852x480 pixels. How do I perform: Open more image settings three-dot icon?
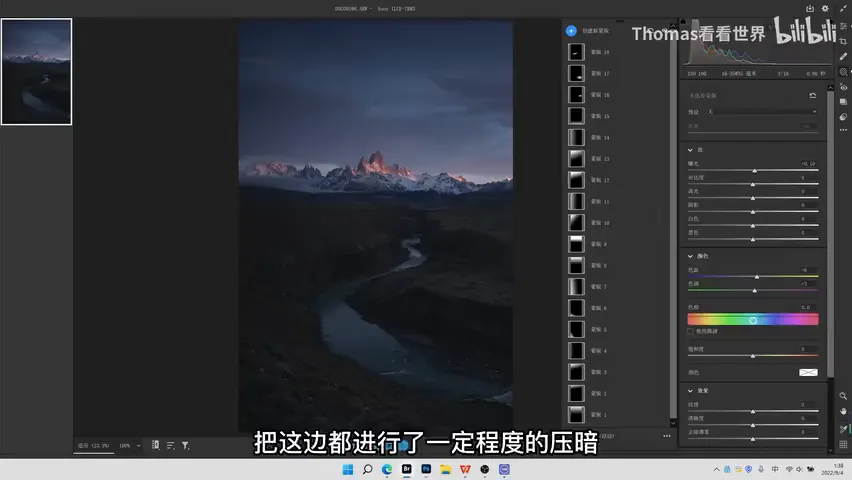click(x=843, y=130)
